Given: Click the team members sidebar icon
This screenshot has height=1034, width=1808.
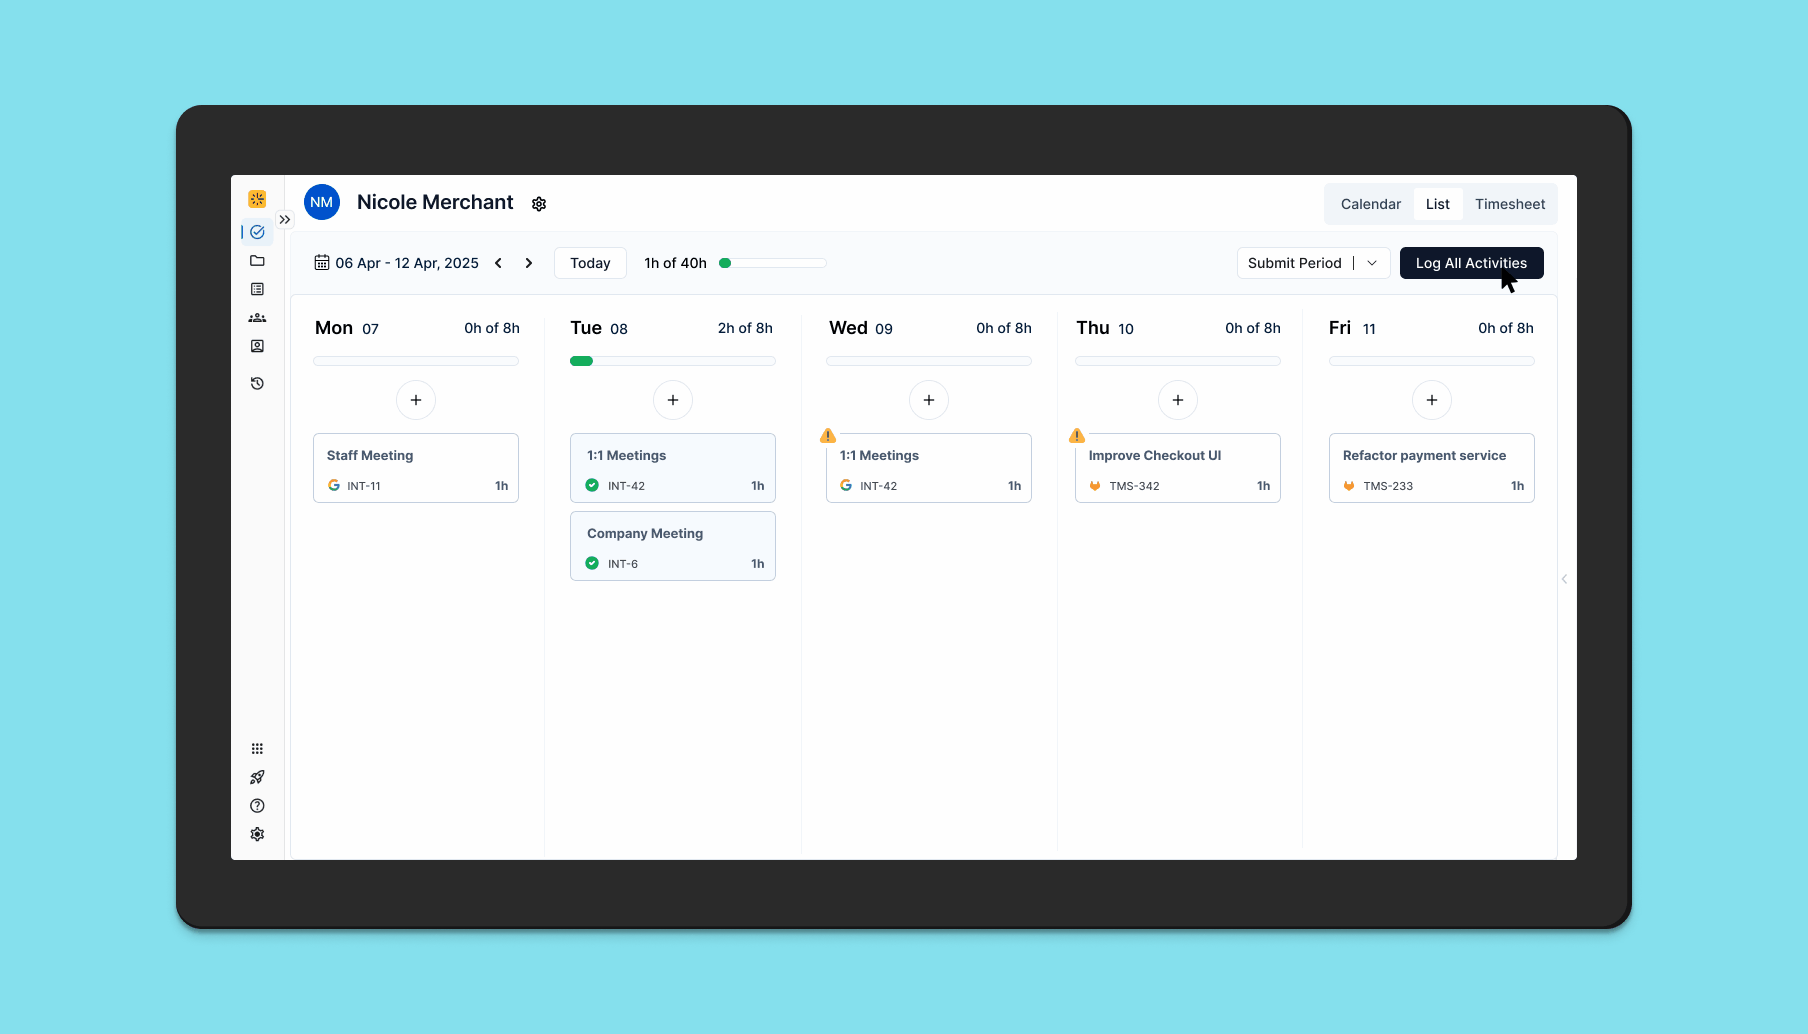Looking at the screenshot, I should point(257,318).
